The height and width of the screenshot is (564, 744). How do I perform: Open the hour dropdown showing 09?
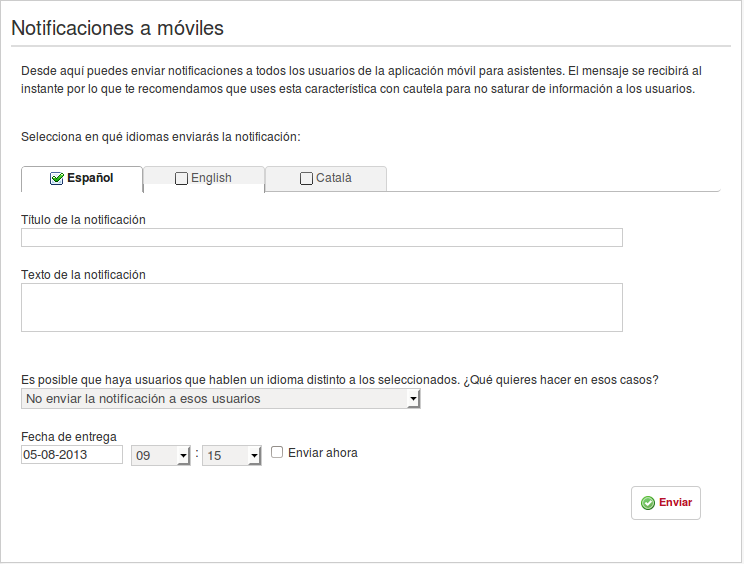[x=160, y=455]
